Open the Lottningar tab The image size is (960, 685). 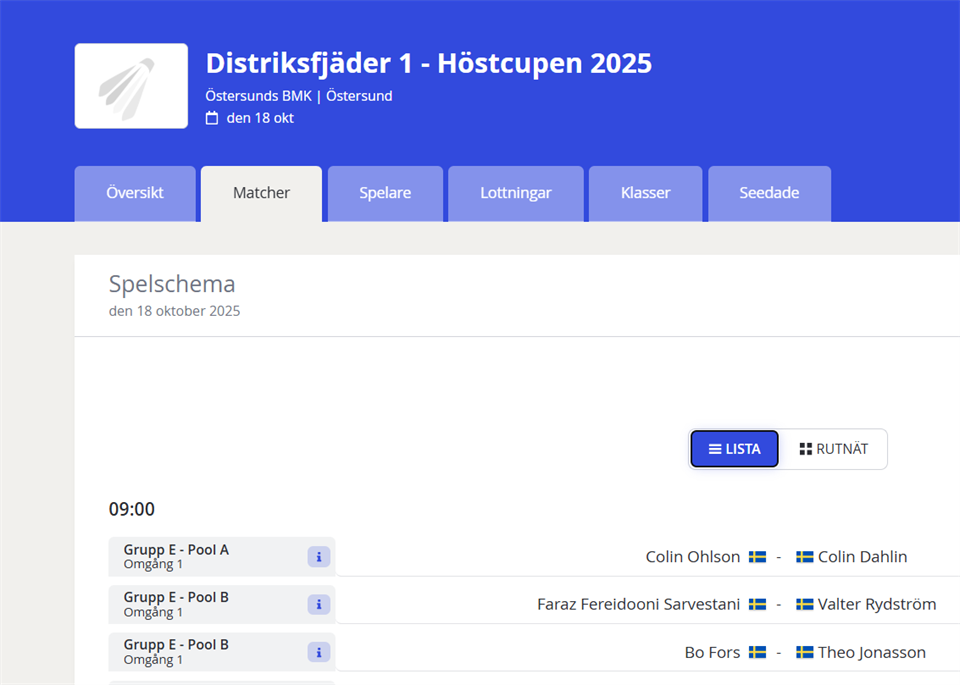515,193
